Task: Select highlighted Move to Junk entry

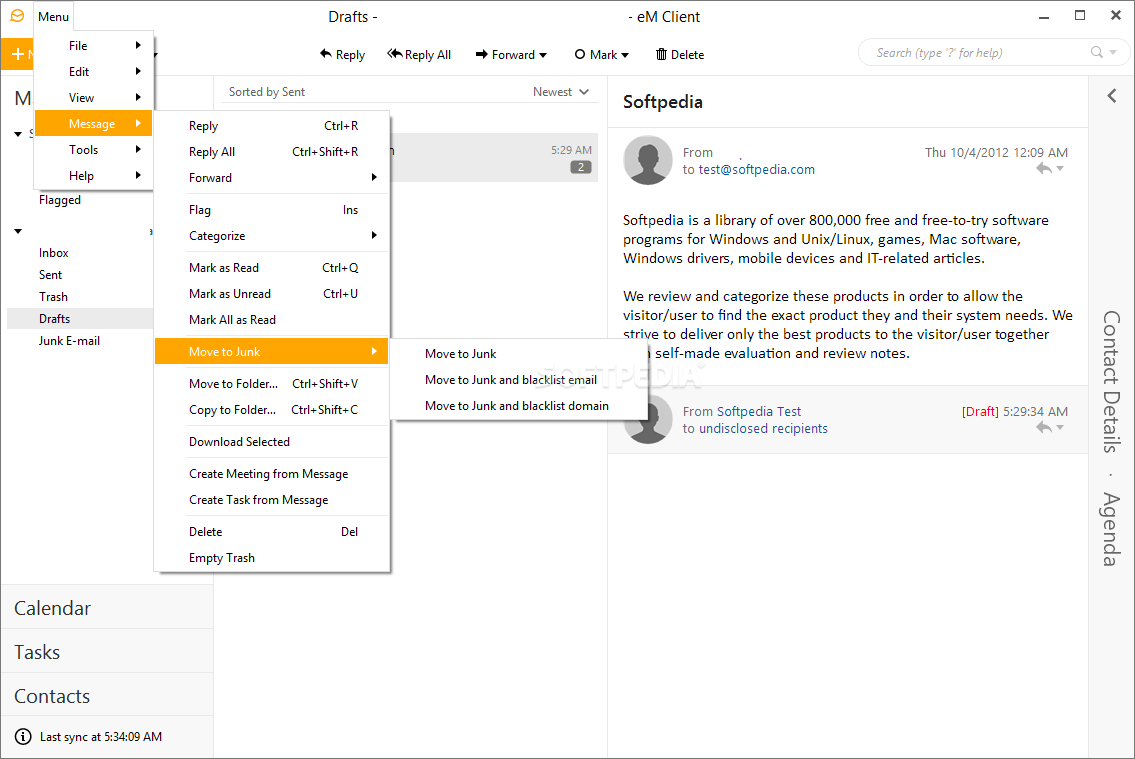Action: (x=272, y=352)
